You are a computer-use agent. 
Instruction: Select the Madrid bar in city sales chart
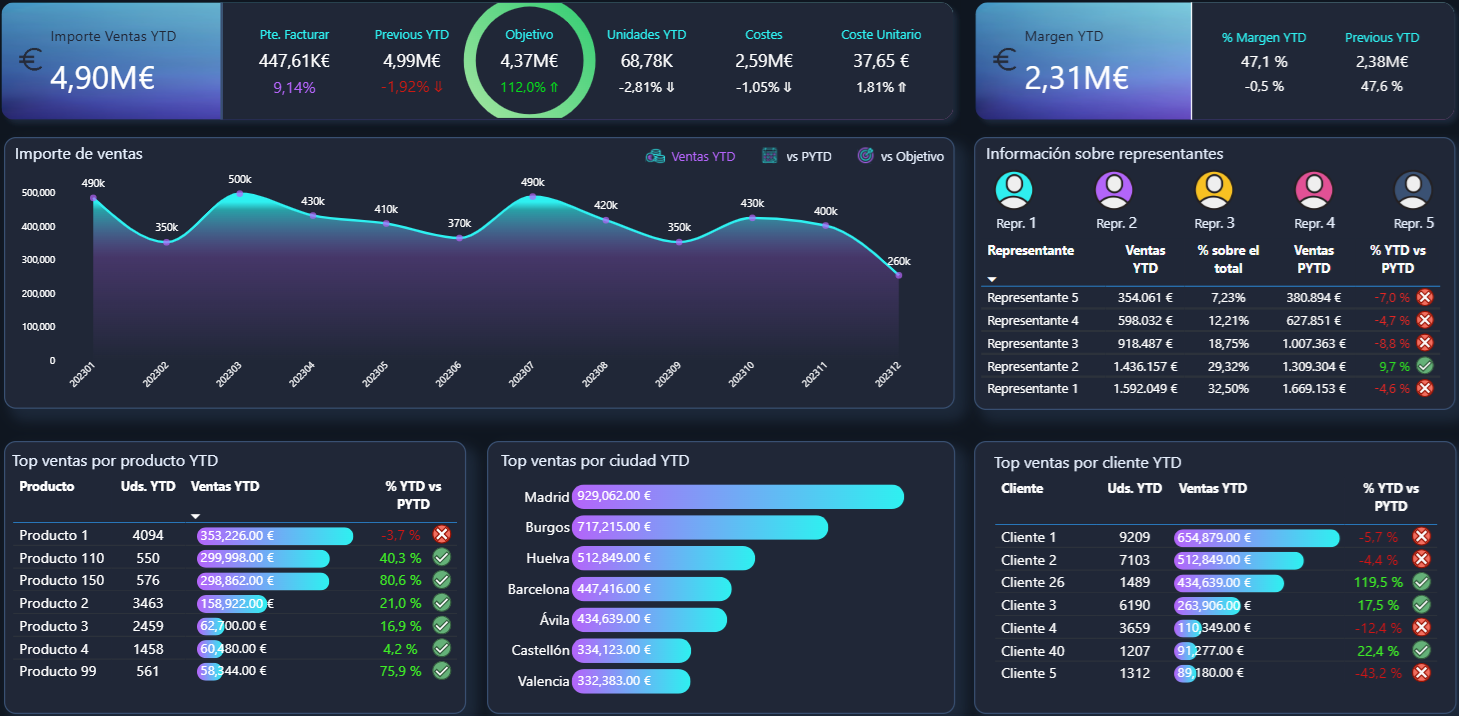[x=737, y=497]
